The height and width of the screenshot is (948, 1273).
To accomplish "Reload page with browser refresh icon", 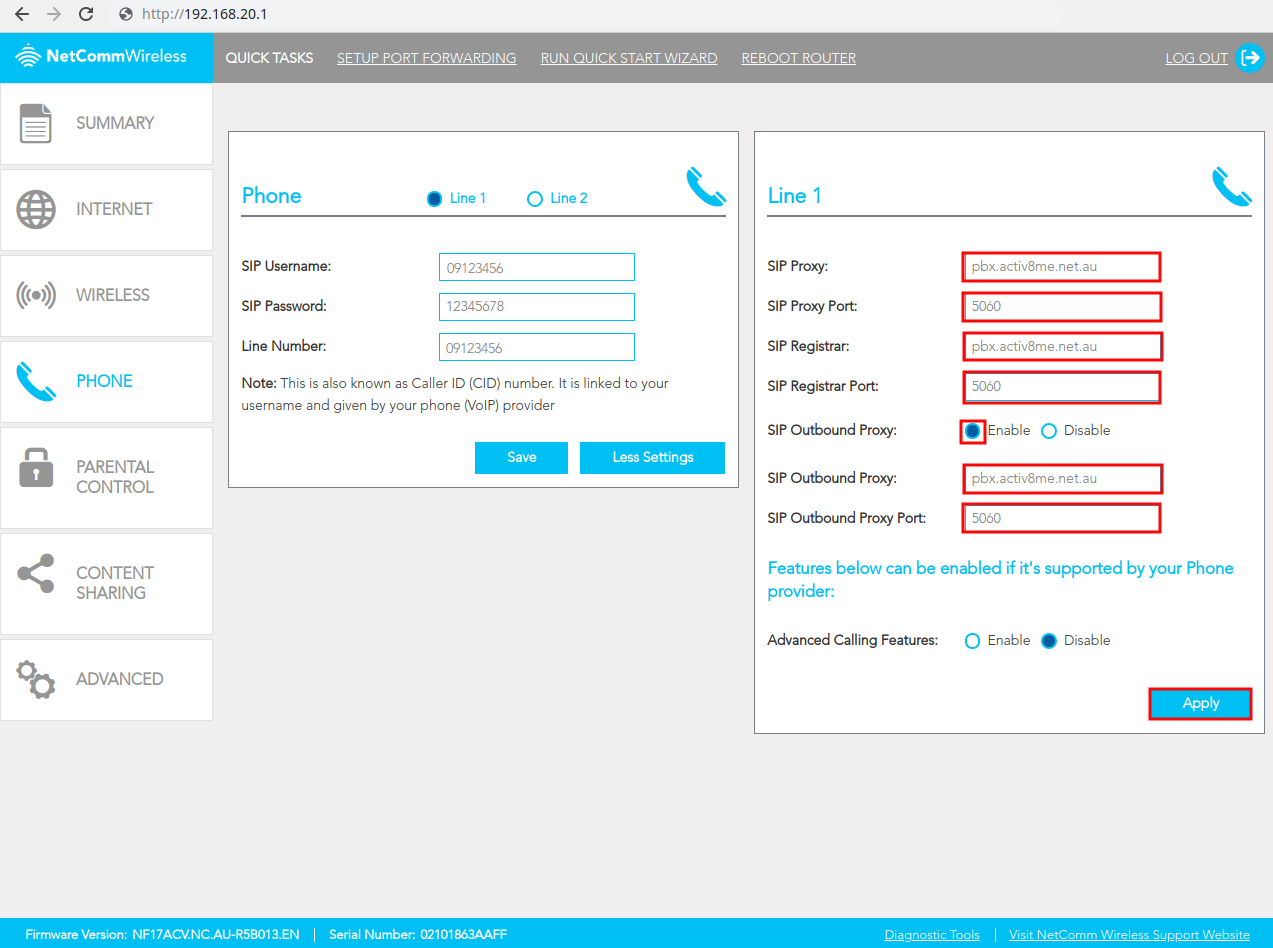I will click(x=86, y=14).
